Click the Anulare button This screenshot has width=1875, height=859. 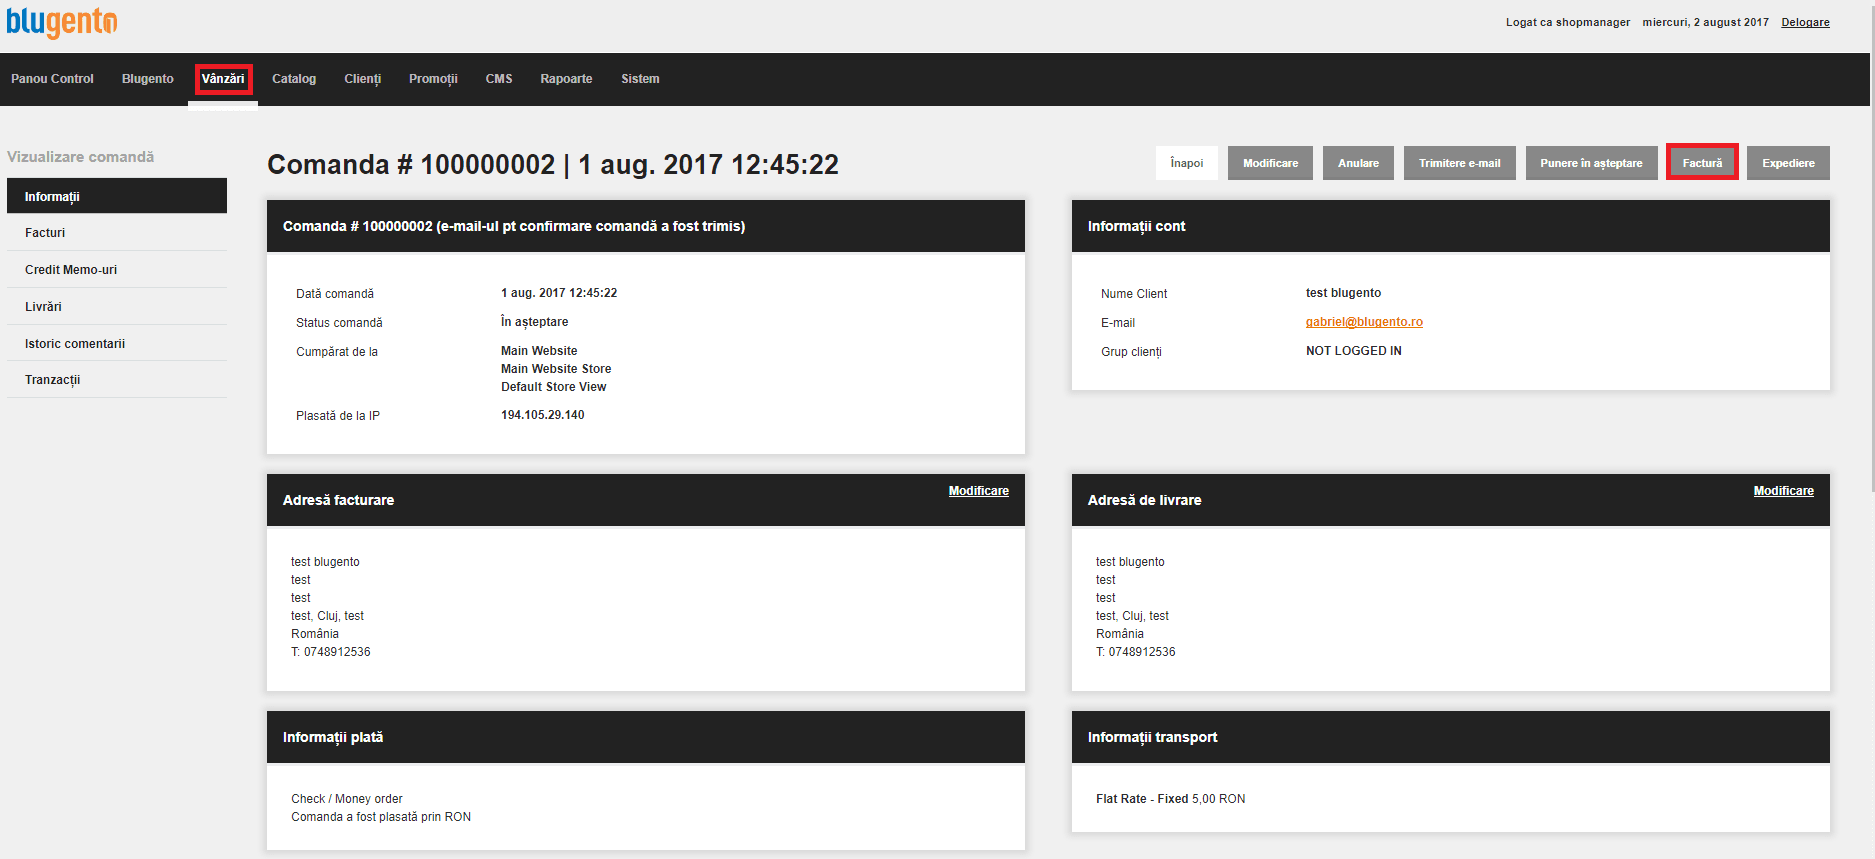(1358, 163)
